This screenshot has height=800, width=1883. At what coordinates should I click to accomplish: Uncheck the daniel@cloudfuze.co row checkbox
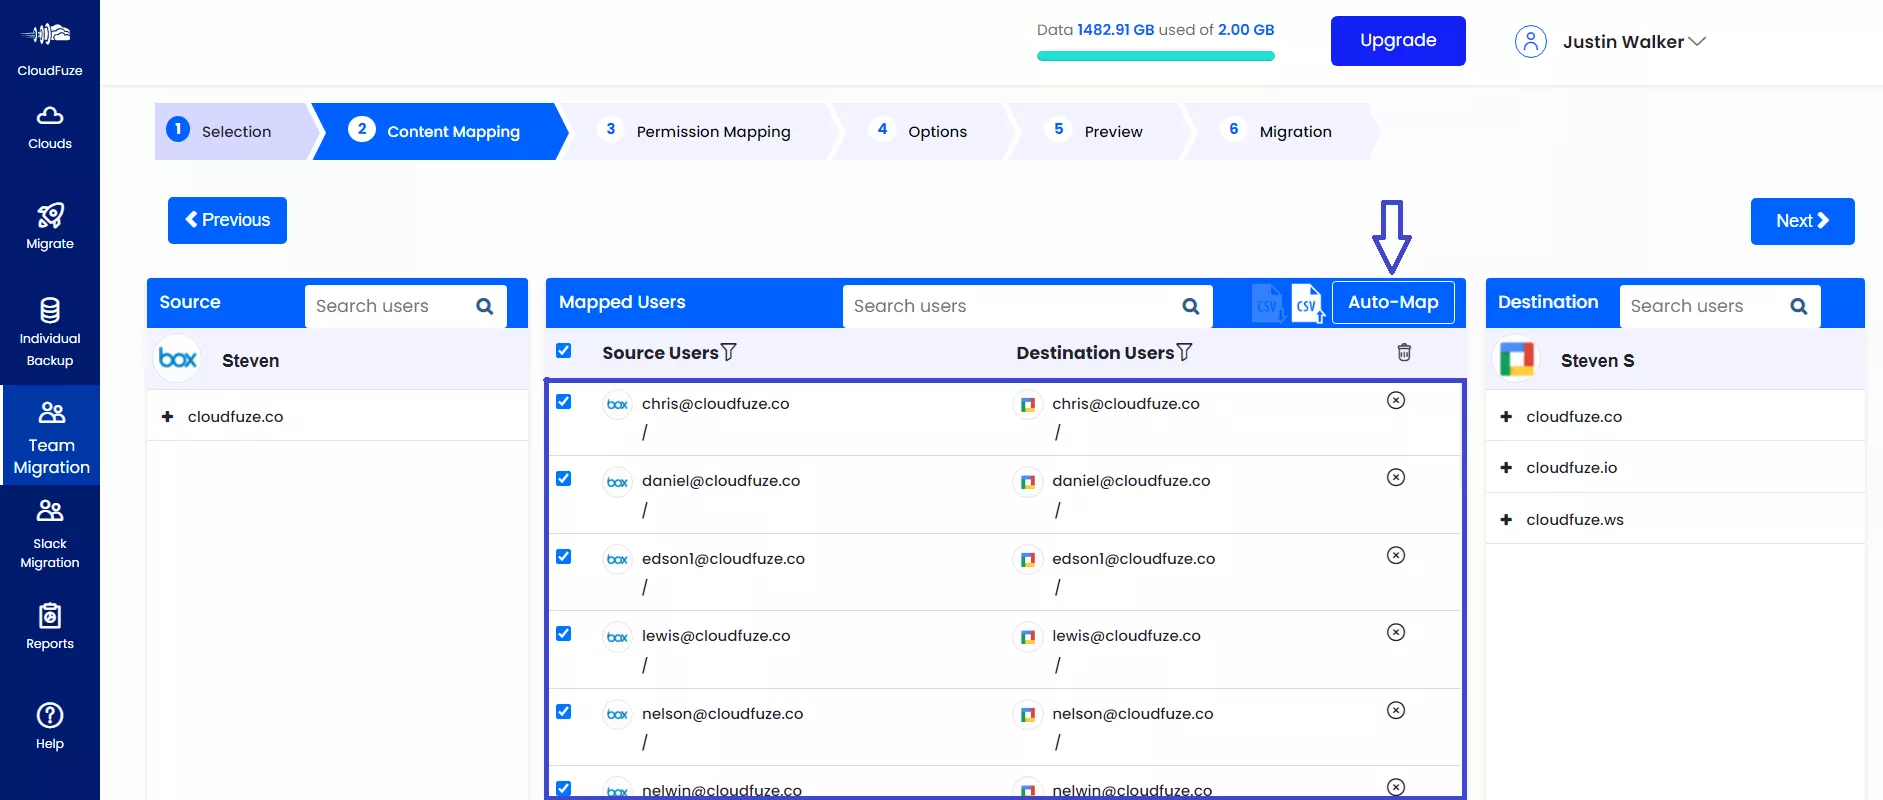(564, 479)
